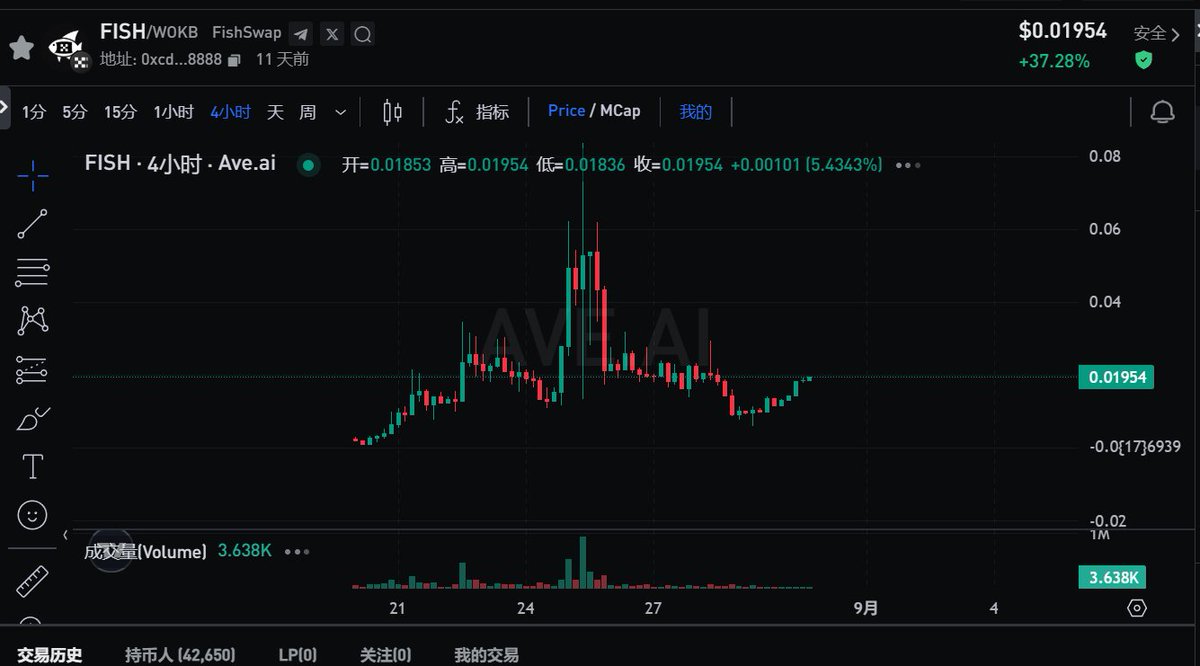Select the brush drawing tool

32,418
